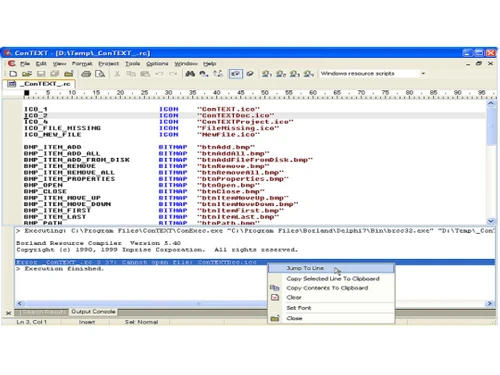Click console scrollbar left arrow
Image resolution: width=500 pixels, height=375 pixels.
20,303
